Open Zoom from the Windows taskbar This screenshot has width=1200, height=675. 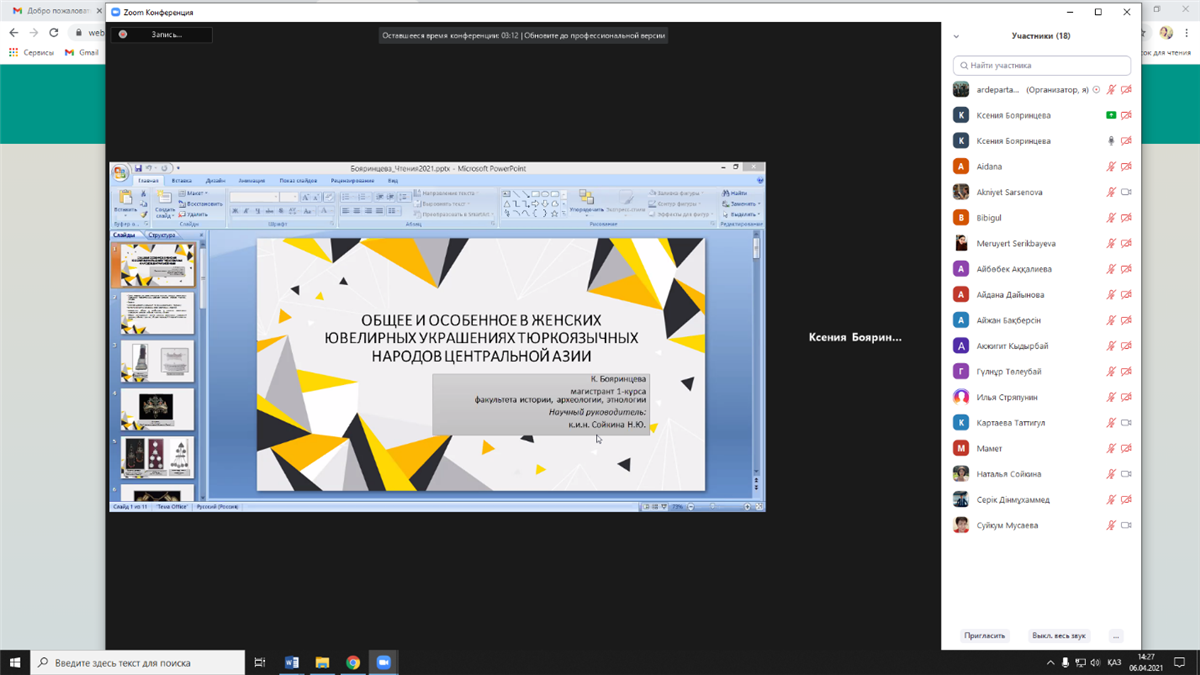pyautogui.click(x=383, y=662)
